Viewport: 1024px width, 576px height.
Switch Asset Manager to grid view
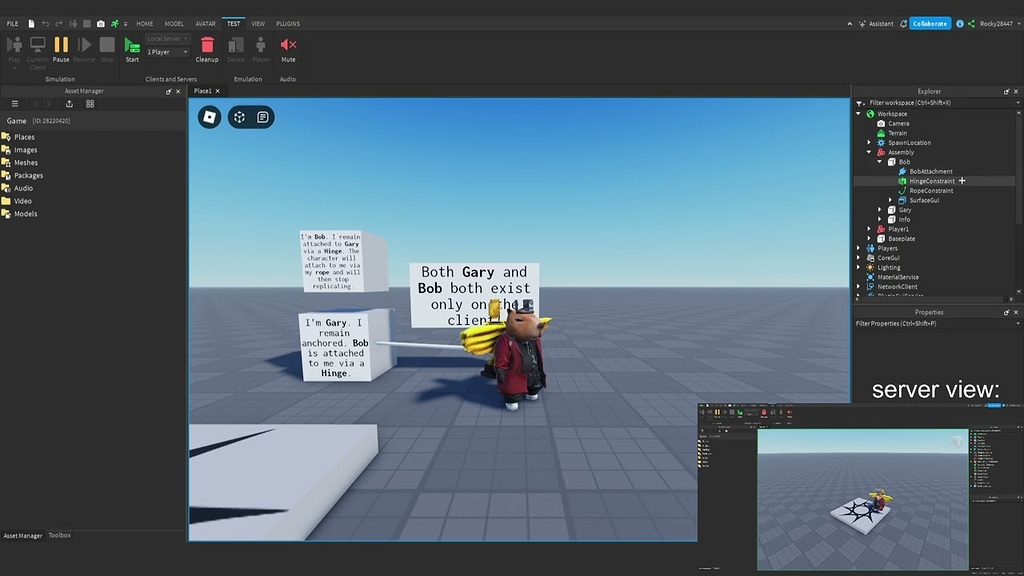90,104
